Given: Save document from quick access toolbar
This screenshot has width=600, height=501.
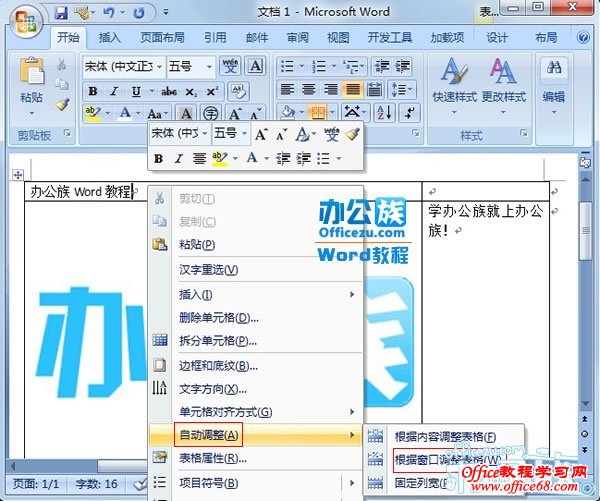Looking at the screenshot, I should pos(60,13).
